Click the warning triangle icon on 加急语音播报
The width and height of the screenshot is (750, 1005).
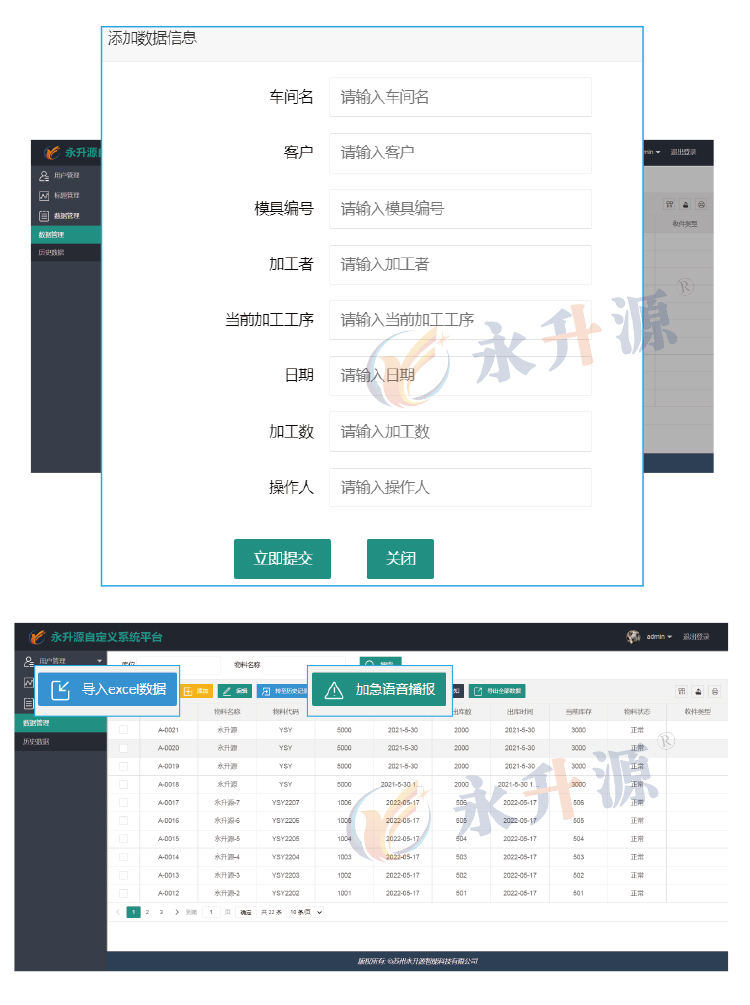pos(334,690)
